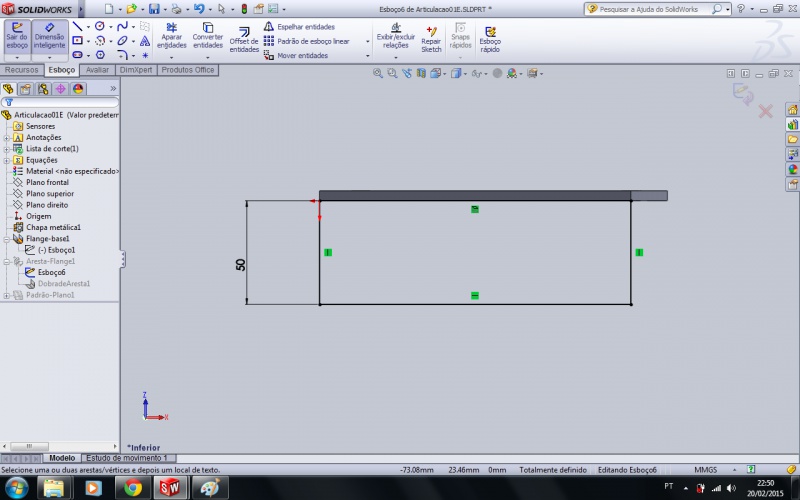Click the Zoom to Area icon
The image size is (800, 500).
392,73
